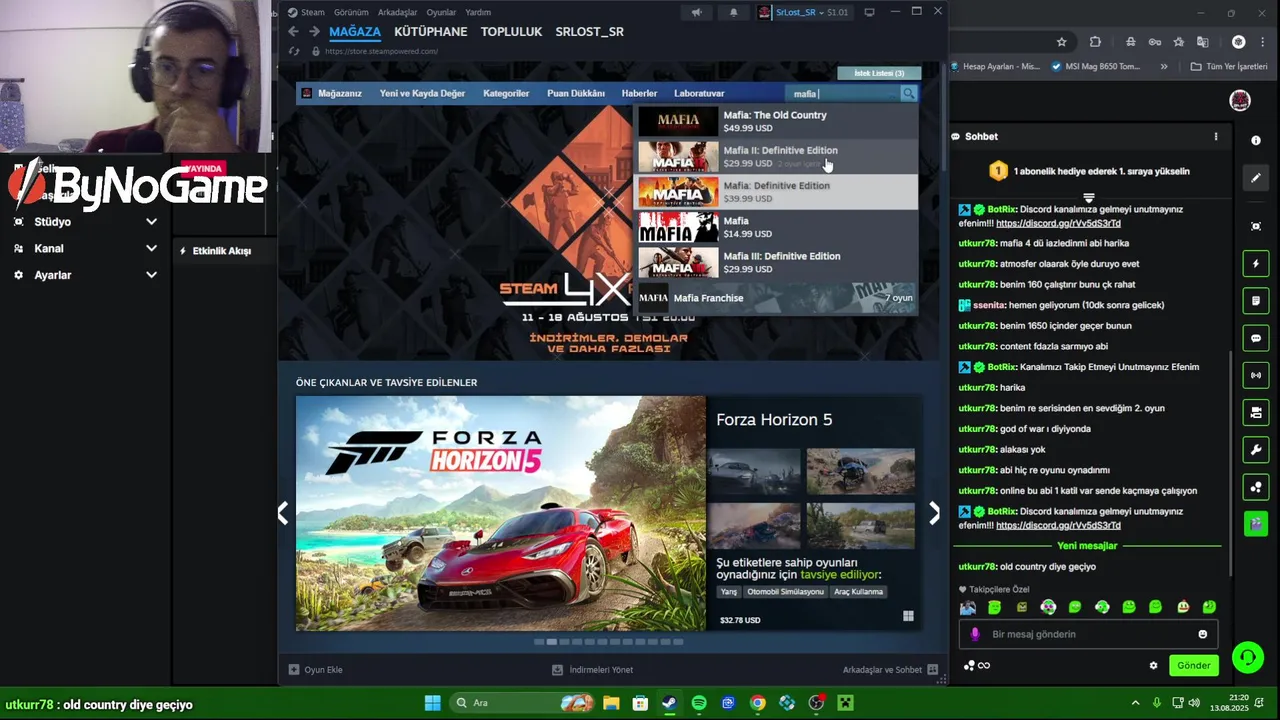This screenshot has width=1280, height=720.
Task: Open the SrLost_SR account dropdown in Steam
Action: tap(803, 12)
